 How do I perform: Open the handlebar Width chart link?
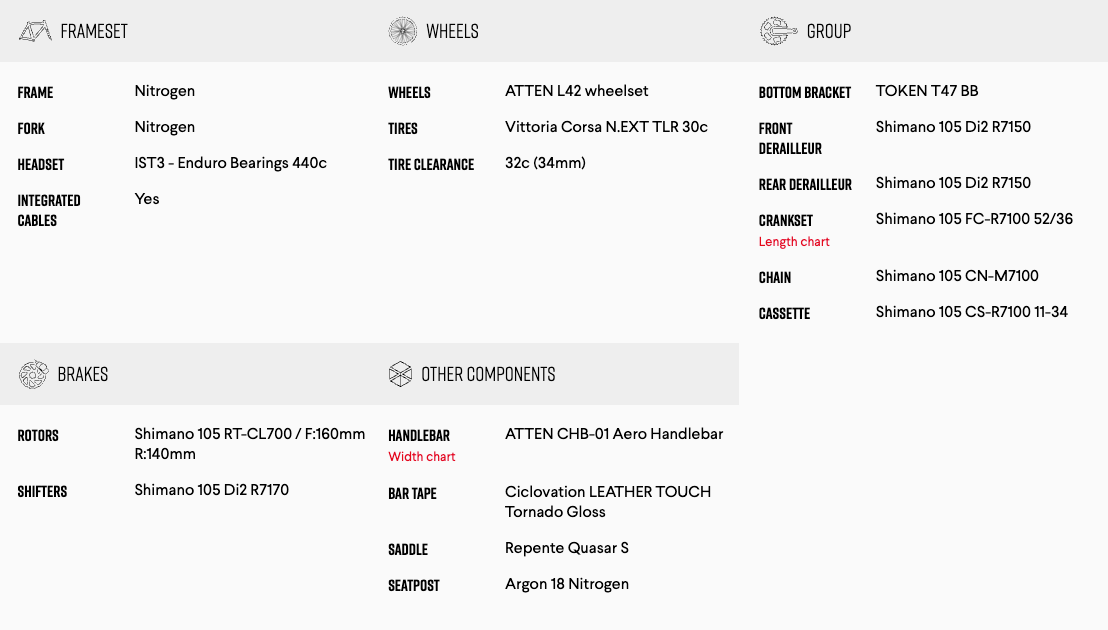422,457
